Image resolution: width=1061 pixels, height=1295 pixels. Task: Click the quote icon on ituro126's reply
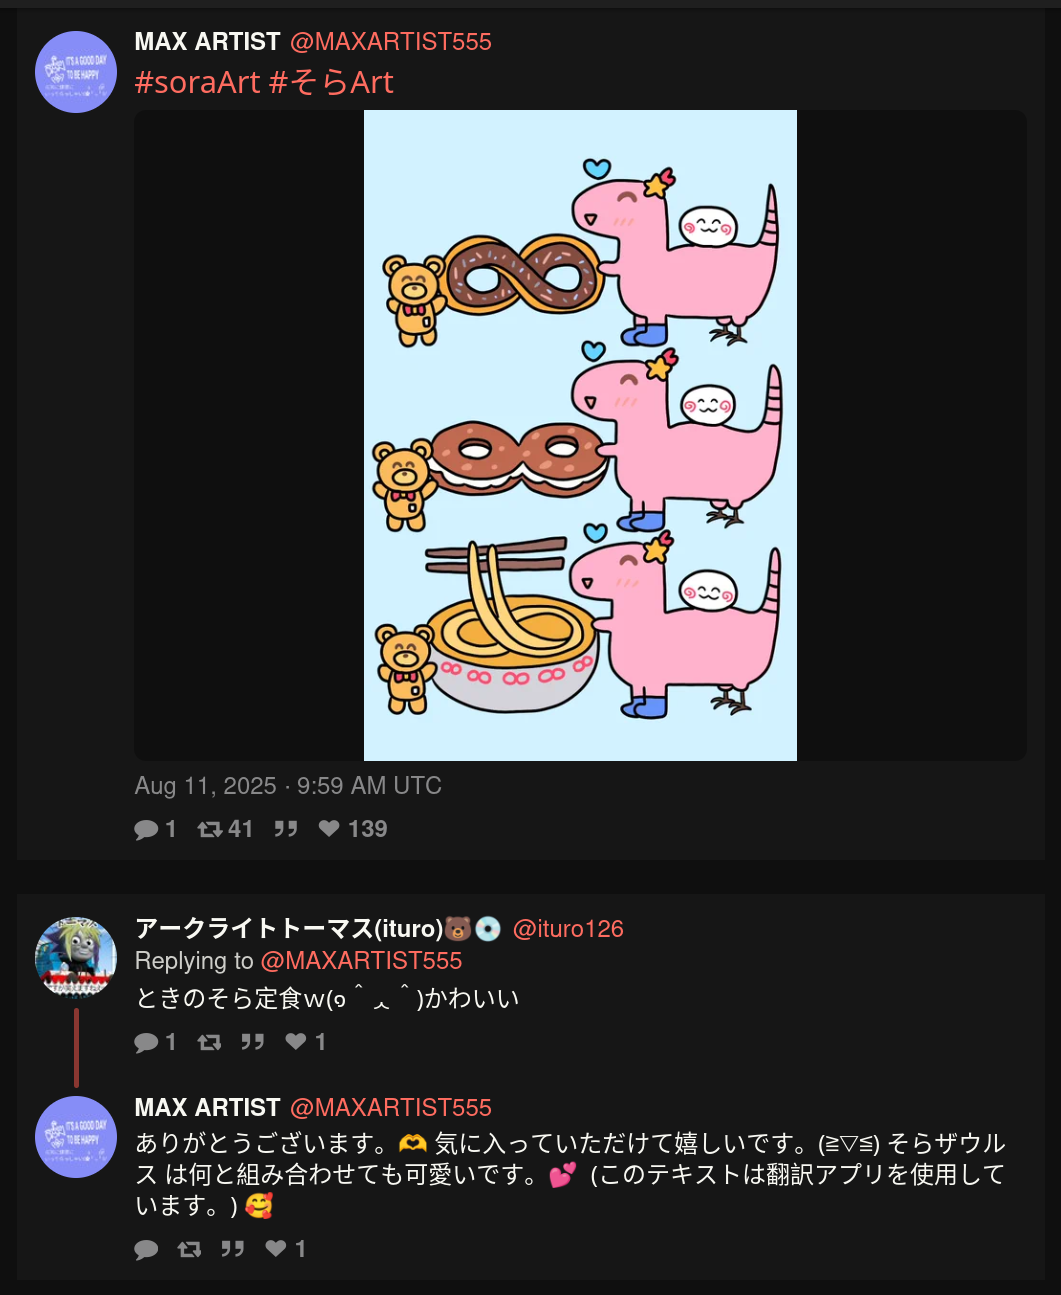(253, 1042)
